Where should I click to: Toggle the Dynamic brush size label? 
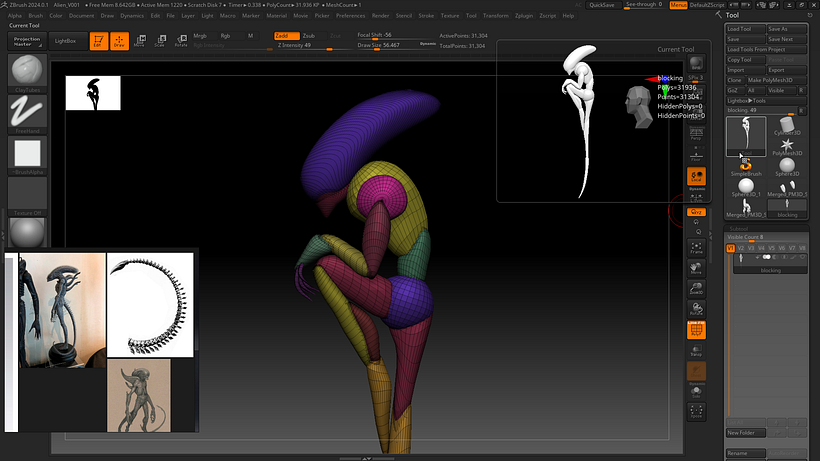click(x=428, y=44)
